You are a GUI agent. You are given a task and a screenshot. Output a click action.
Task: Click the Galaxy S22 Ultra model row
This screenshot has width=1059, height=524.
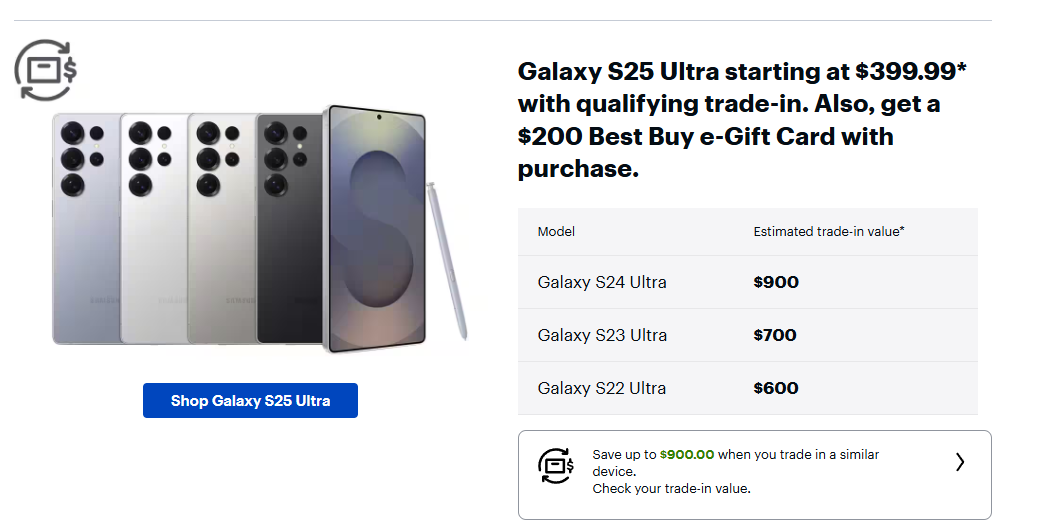point(602,388)
